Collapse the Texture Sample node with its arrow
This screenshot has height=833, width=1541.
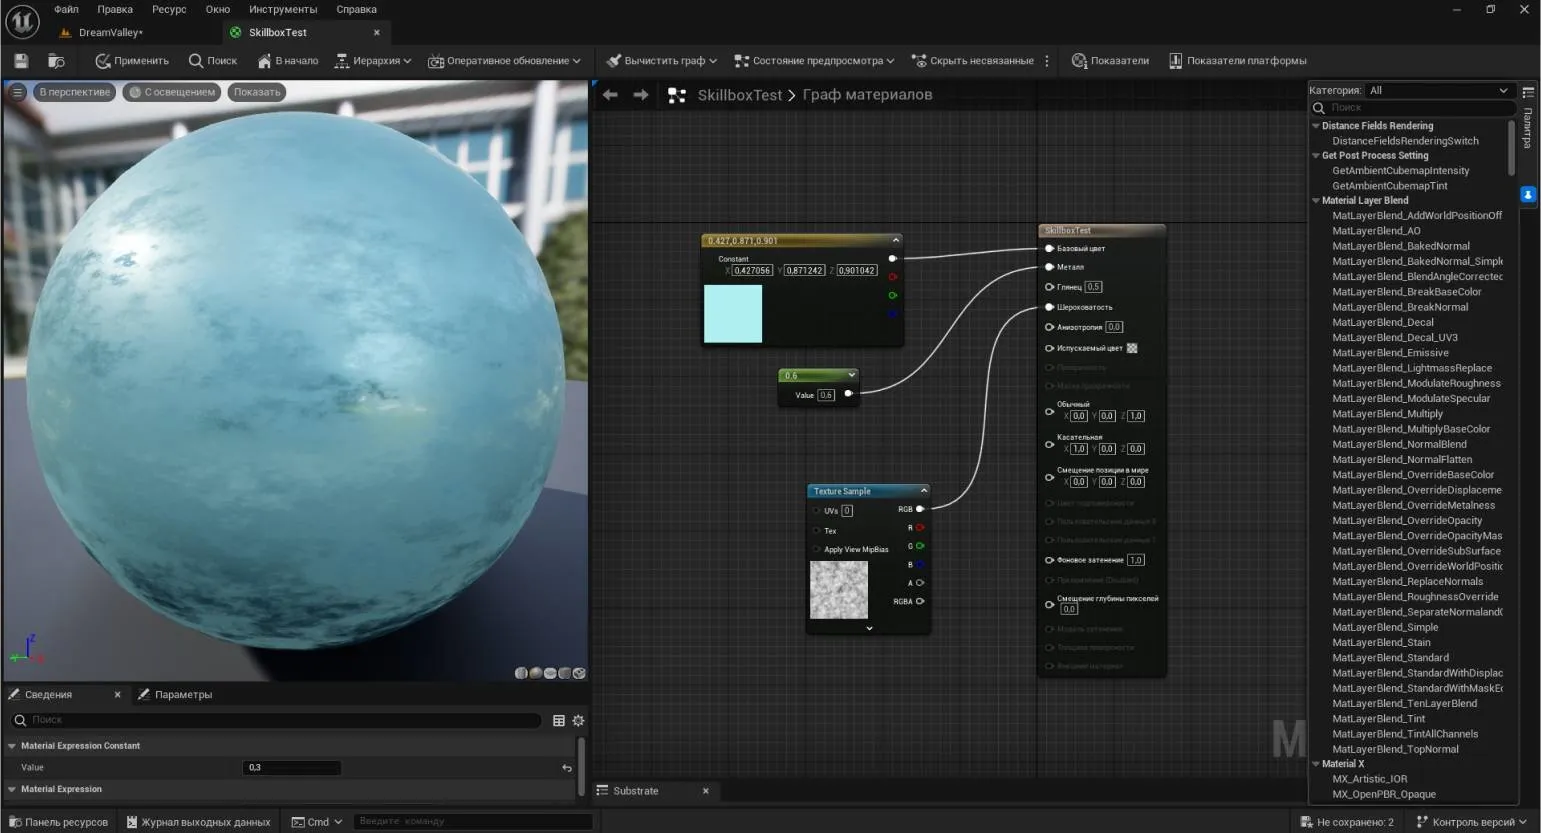pos(923,491)
